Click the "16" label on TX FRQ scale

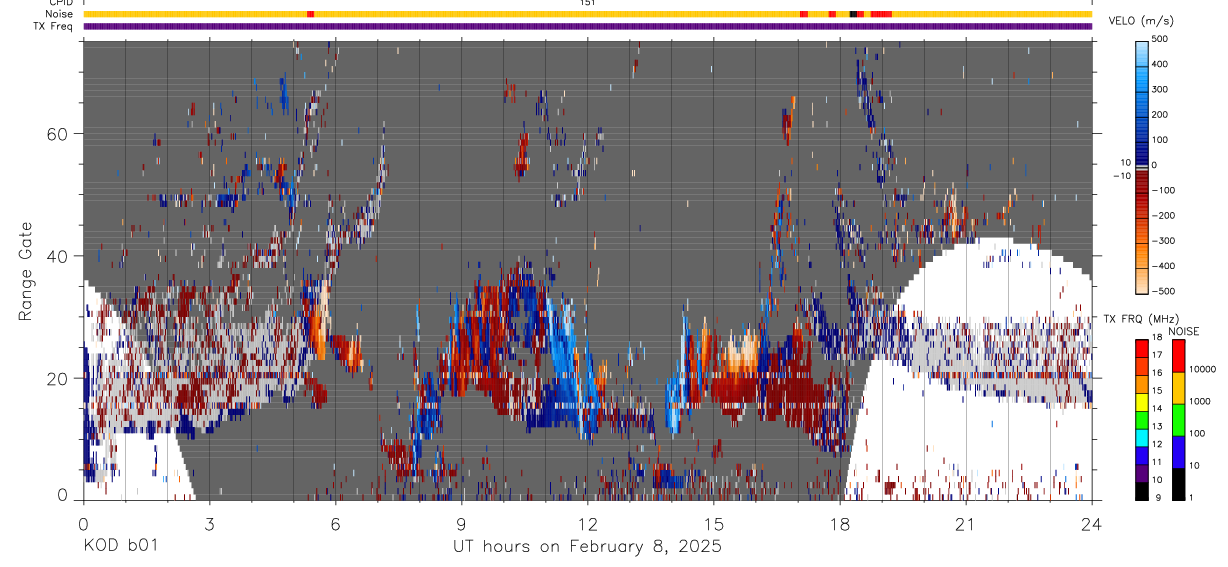[1157, 373]
